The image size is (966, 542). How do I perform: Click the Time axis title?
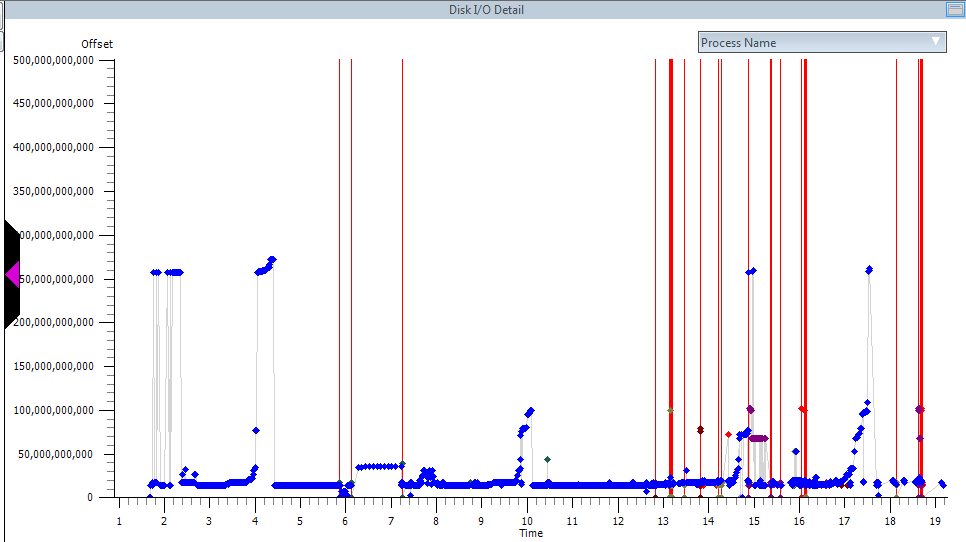click(531, 533)
